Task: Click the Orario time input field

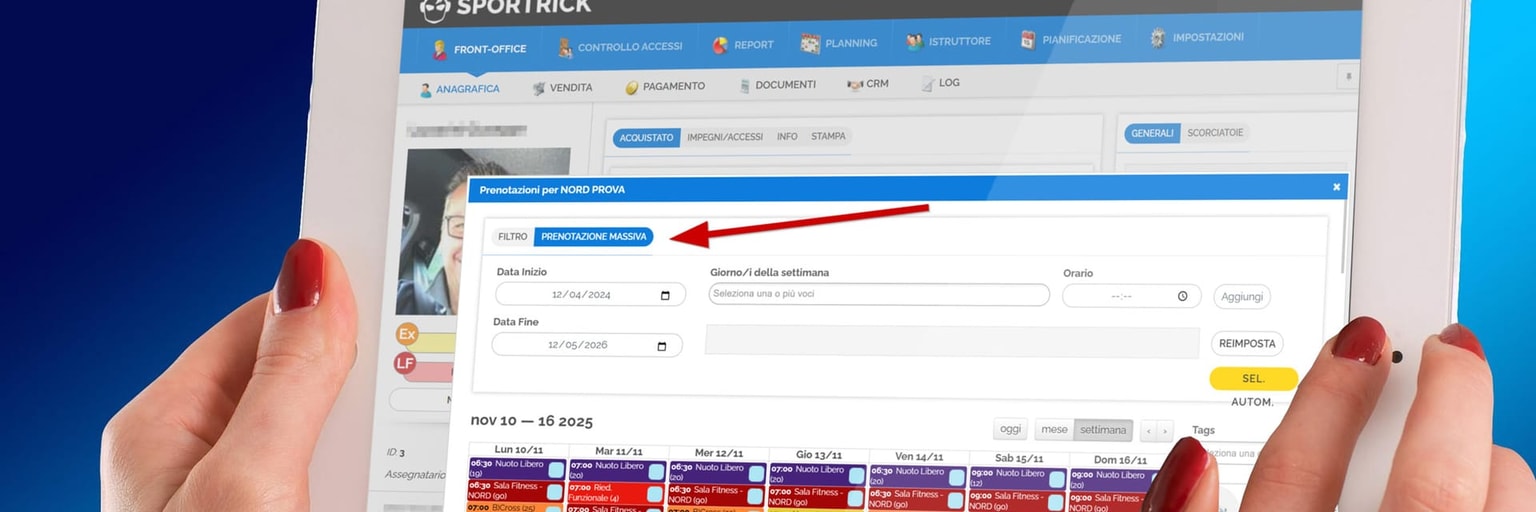Action: coord(1130,296)
